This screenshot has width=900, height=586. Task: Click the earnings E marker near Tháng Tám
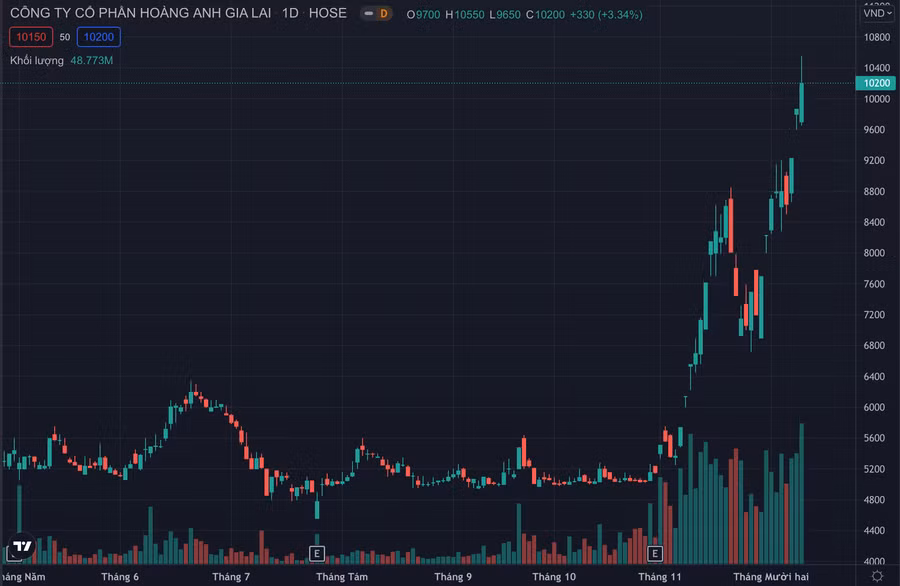click(x=317, y=553)
